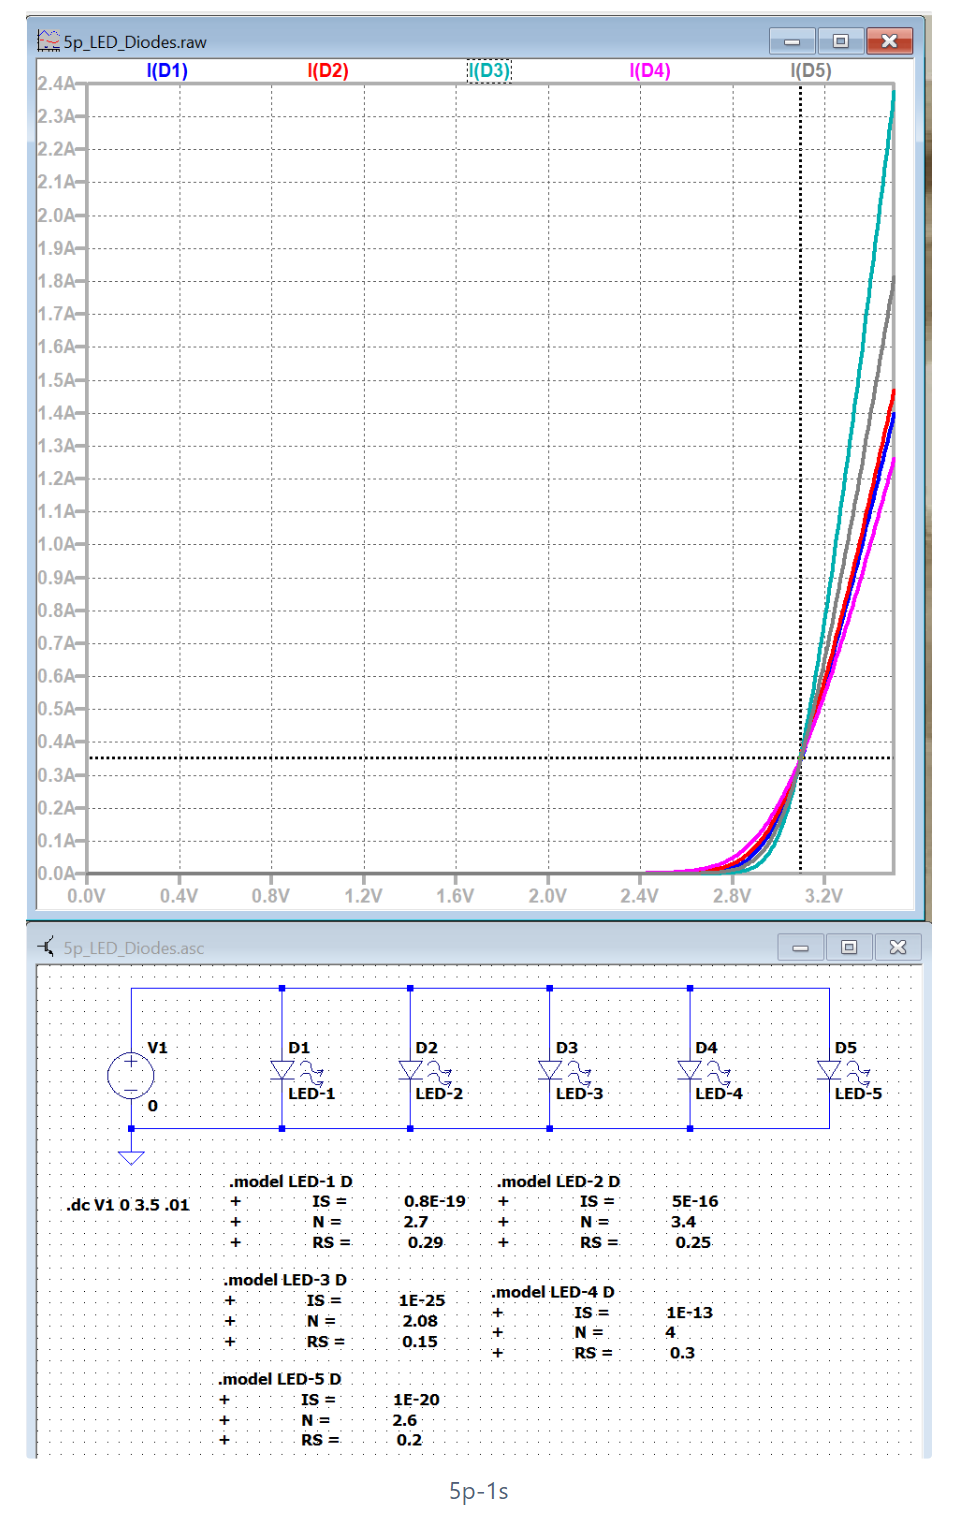957x1517 pixels.
Task: Click the I(D2) trace label
Action: pos(328,70)
